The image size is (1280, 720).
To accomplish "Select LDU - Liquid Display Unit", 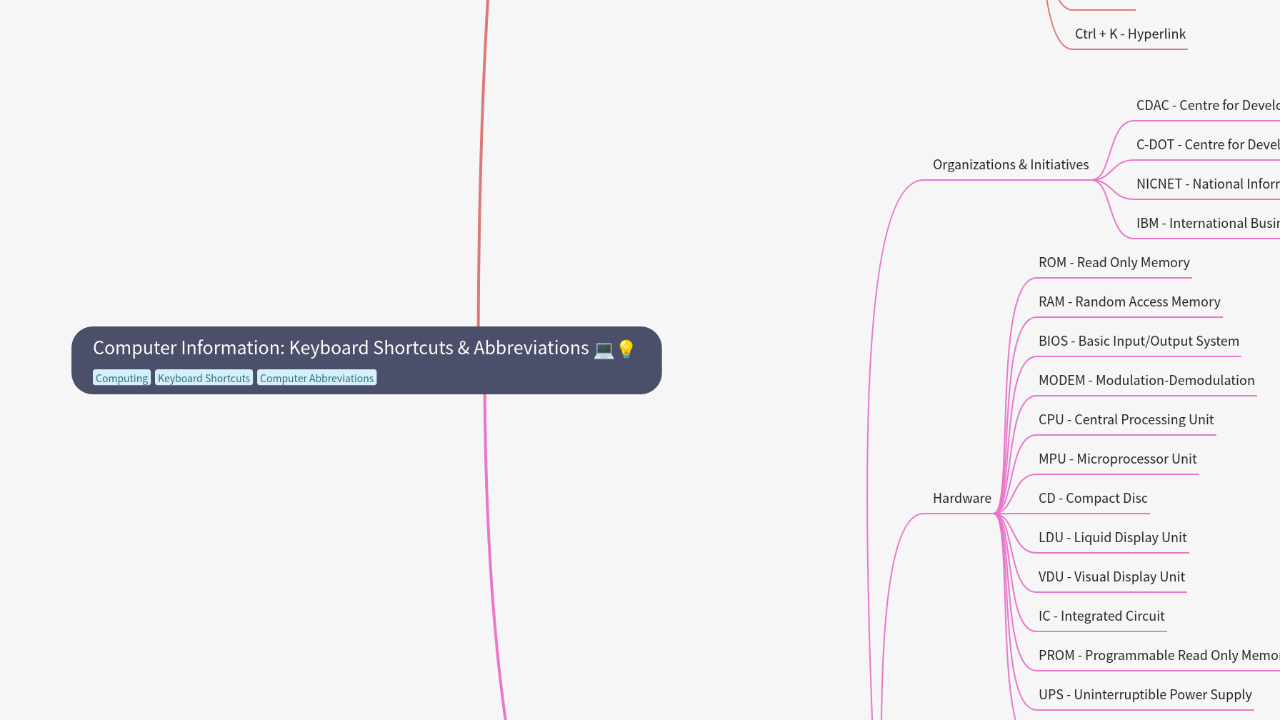I will tap(1112, 538).
